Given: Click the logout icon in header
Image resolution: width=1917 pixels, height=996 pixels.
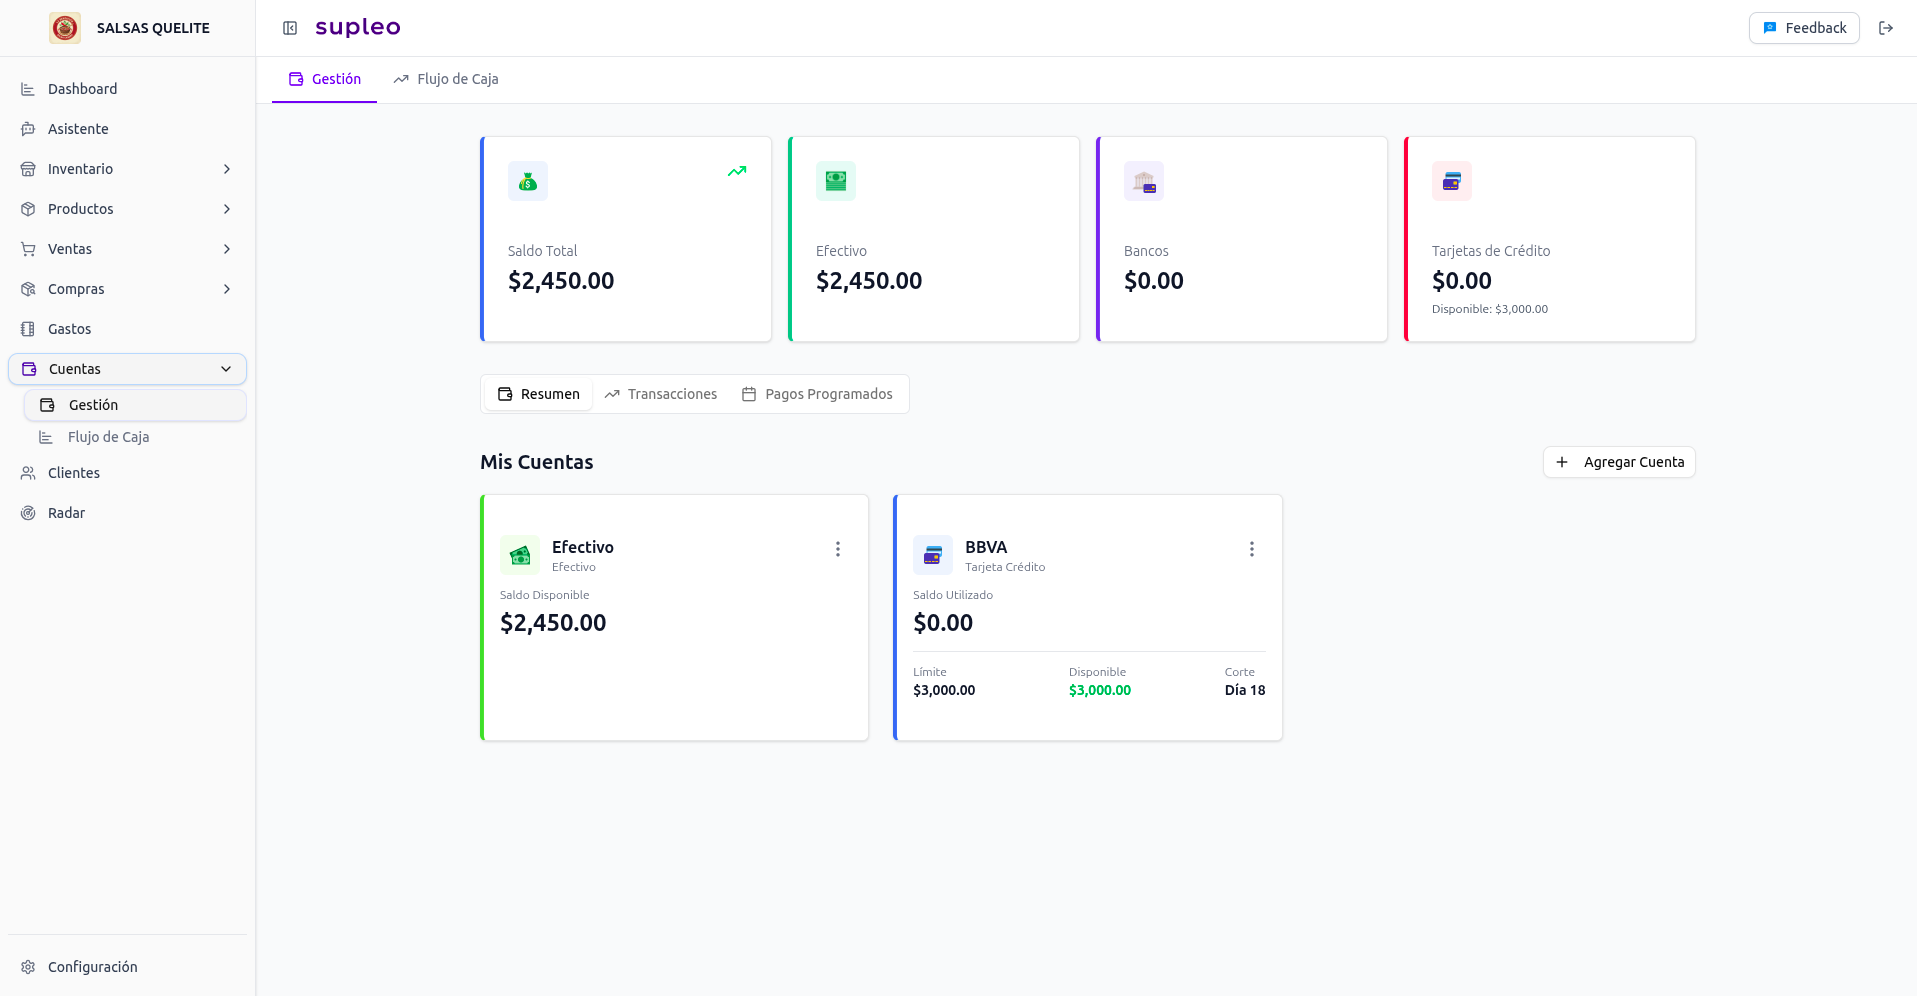Looking at the screenshot, I should tap(1885, 28).
